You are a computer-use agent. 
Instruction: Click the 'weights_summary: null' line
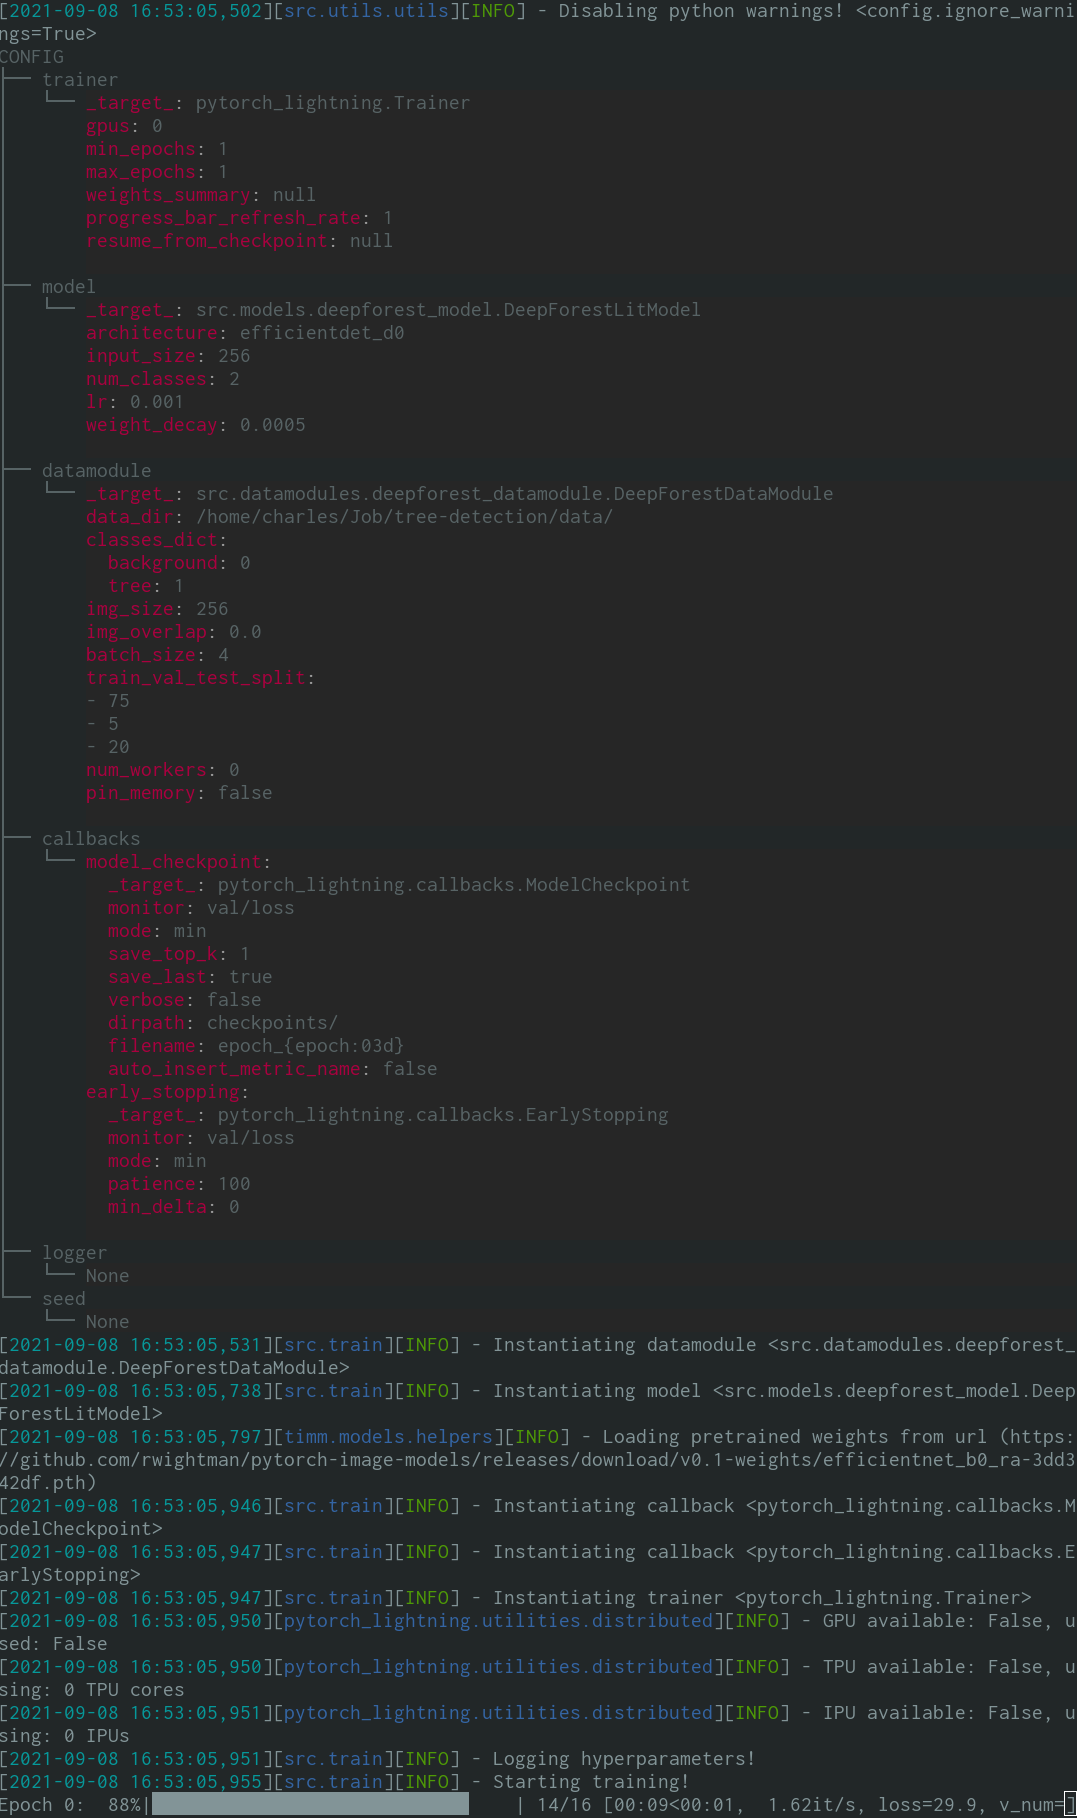pyautogui.click(x=201, y=195)
